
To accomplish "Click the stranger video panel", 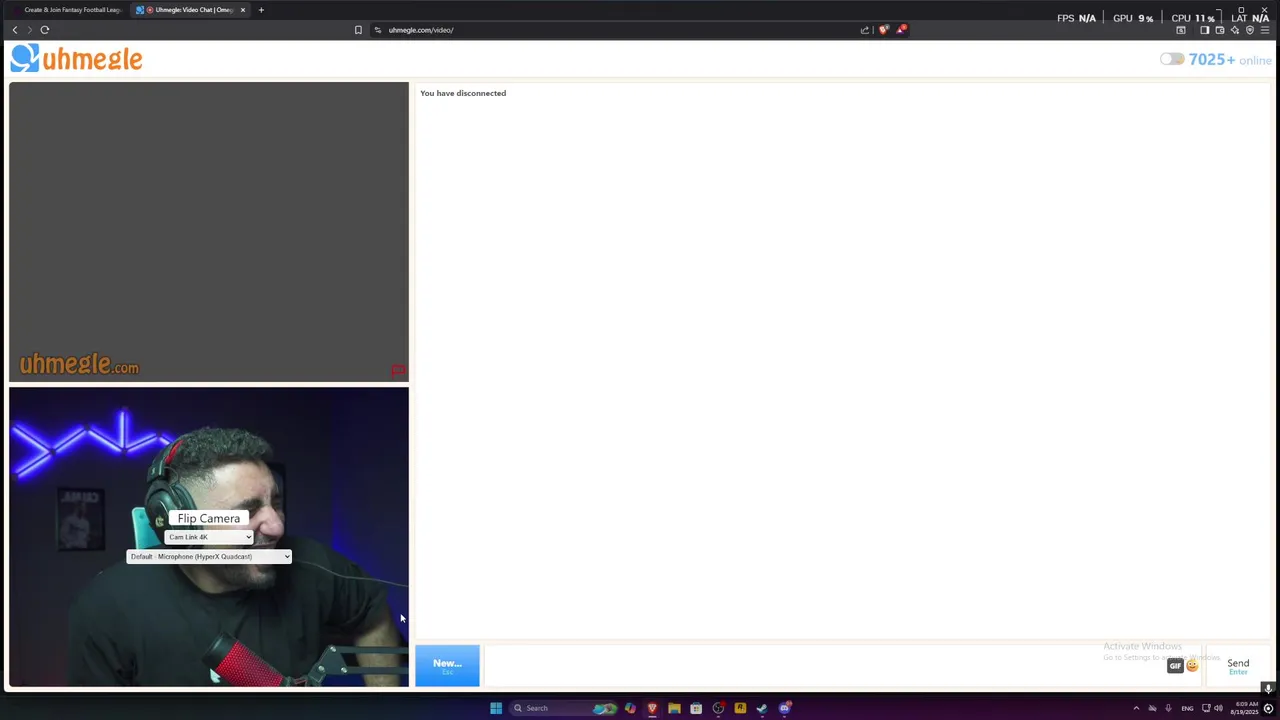I will coord(209,232).
